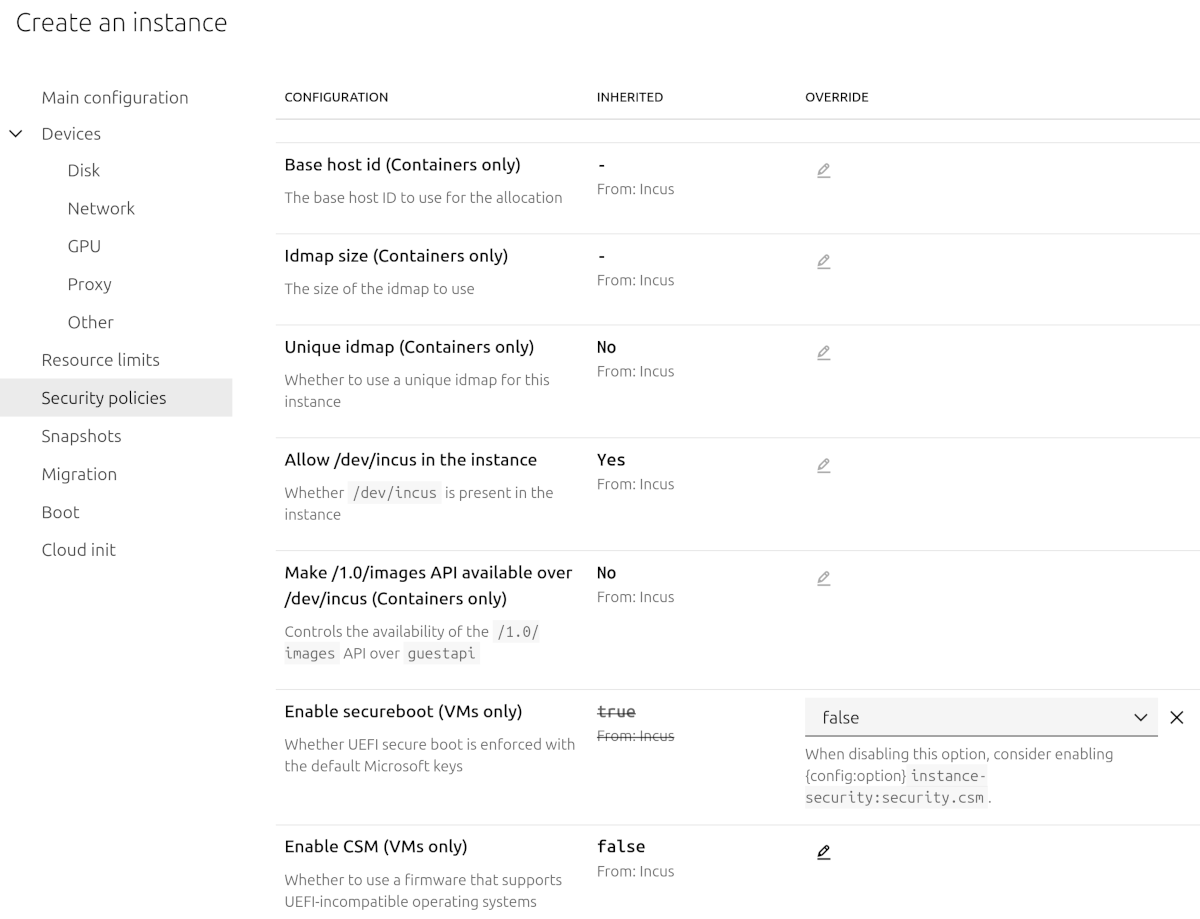Collapse the Devices section chevron
1200x919 pixels.
coord(14,133)
